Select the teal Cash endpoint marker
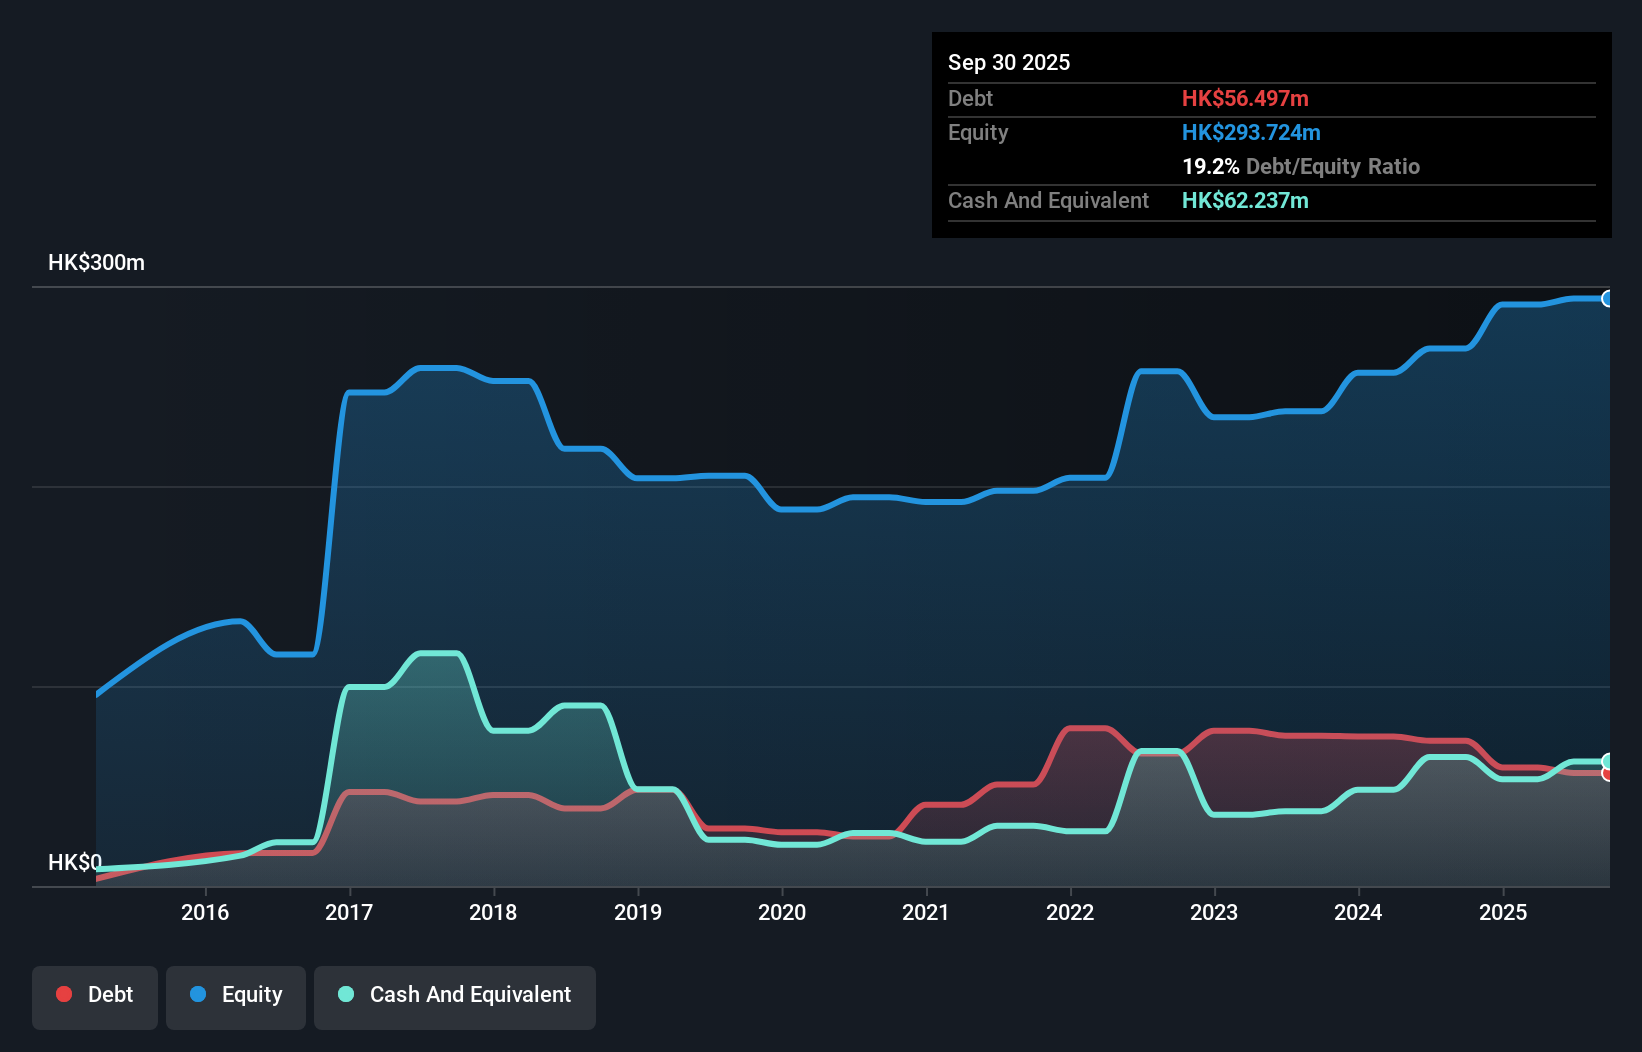This screenshot has height=1052, width=1642. click(1607, 761)
